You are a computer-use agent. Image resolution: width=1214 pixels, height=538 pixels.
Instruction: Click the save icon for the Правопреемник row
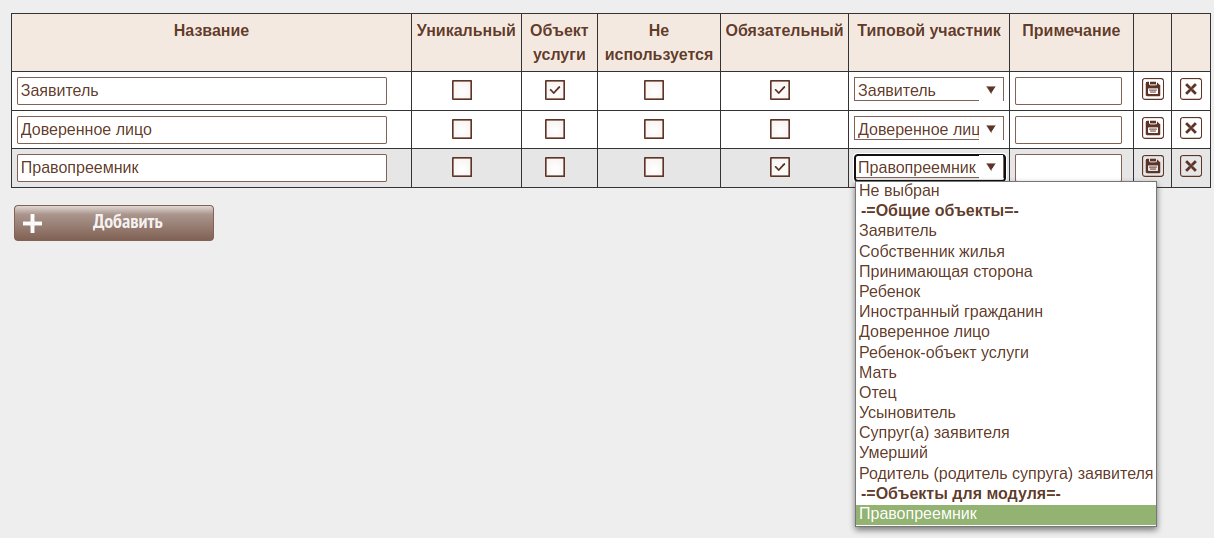[x=1153, y=167]
